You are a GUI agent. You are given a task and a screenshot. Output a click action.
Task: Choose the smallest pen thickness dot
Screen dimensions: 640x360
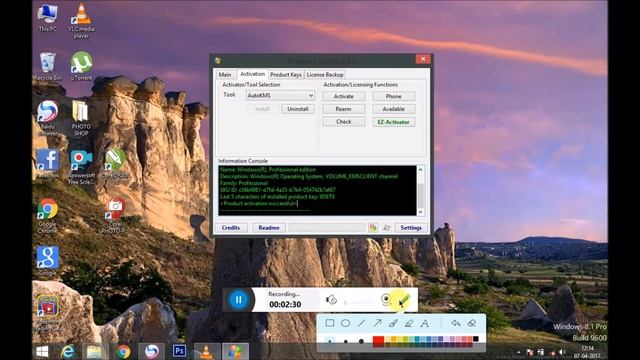click(330, 341)
